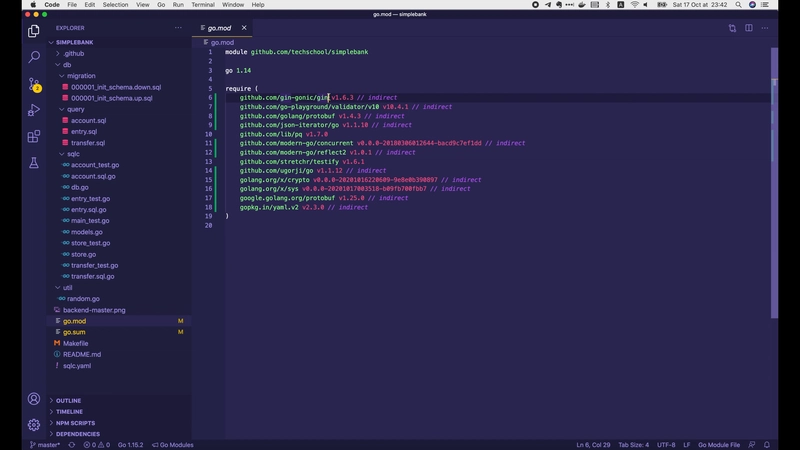Click the notifications bell in status bar
Viewport: 800px width, 450px height.
[766, 444]
